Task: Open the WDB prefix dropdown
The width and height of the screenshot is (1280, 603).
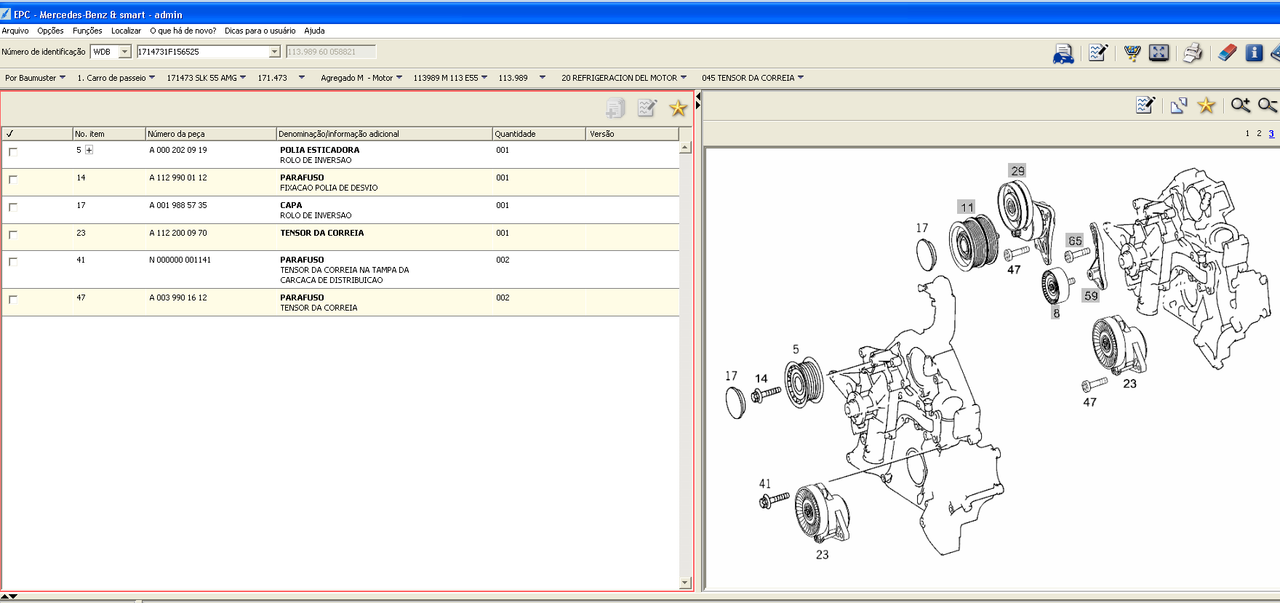Action: pos(124,52)
